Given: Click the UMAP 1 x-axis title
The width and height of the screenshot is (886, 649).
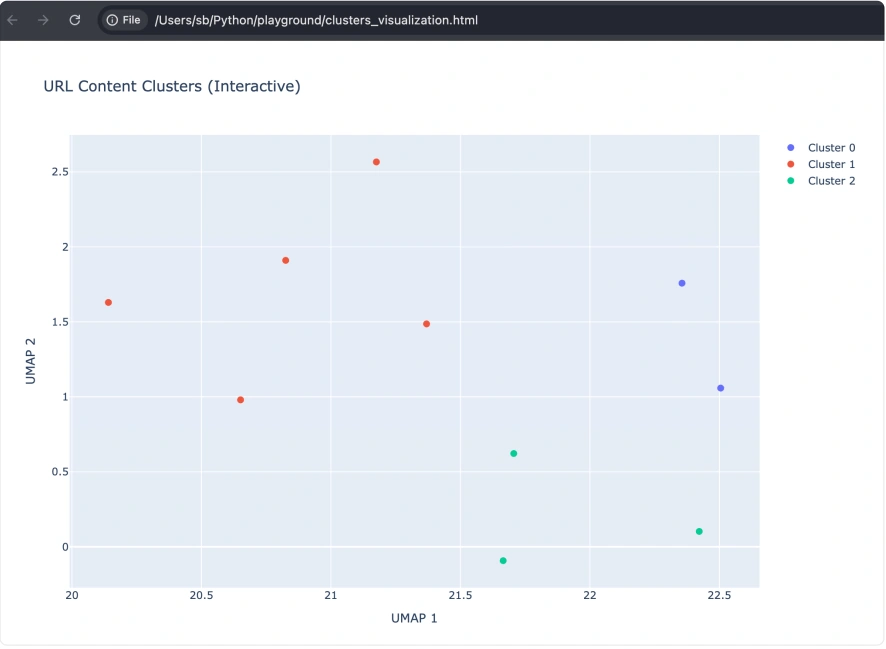Looking at the screenshot, I should (x=414, y=618).
